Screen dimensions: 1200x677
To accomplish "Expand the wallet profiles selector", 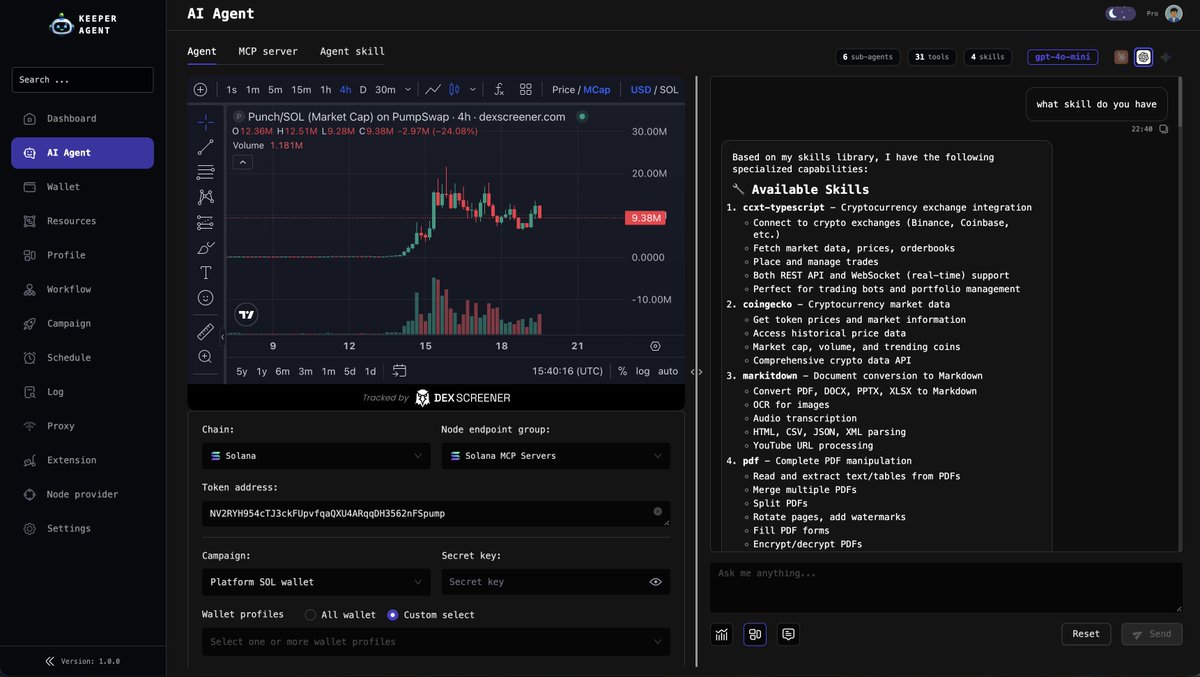I will point(436,642).
